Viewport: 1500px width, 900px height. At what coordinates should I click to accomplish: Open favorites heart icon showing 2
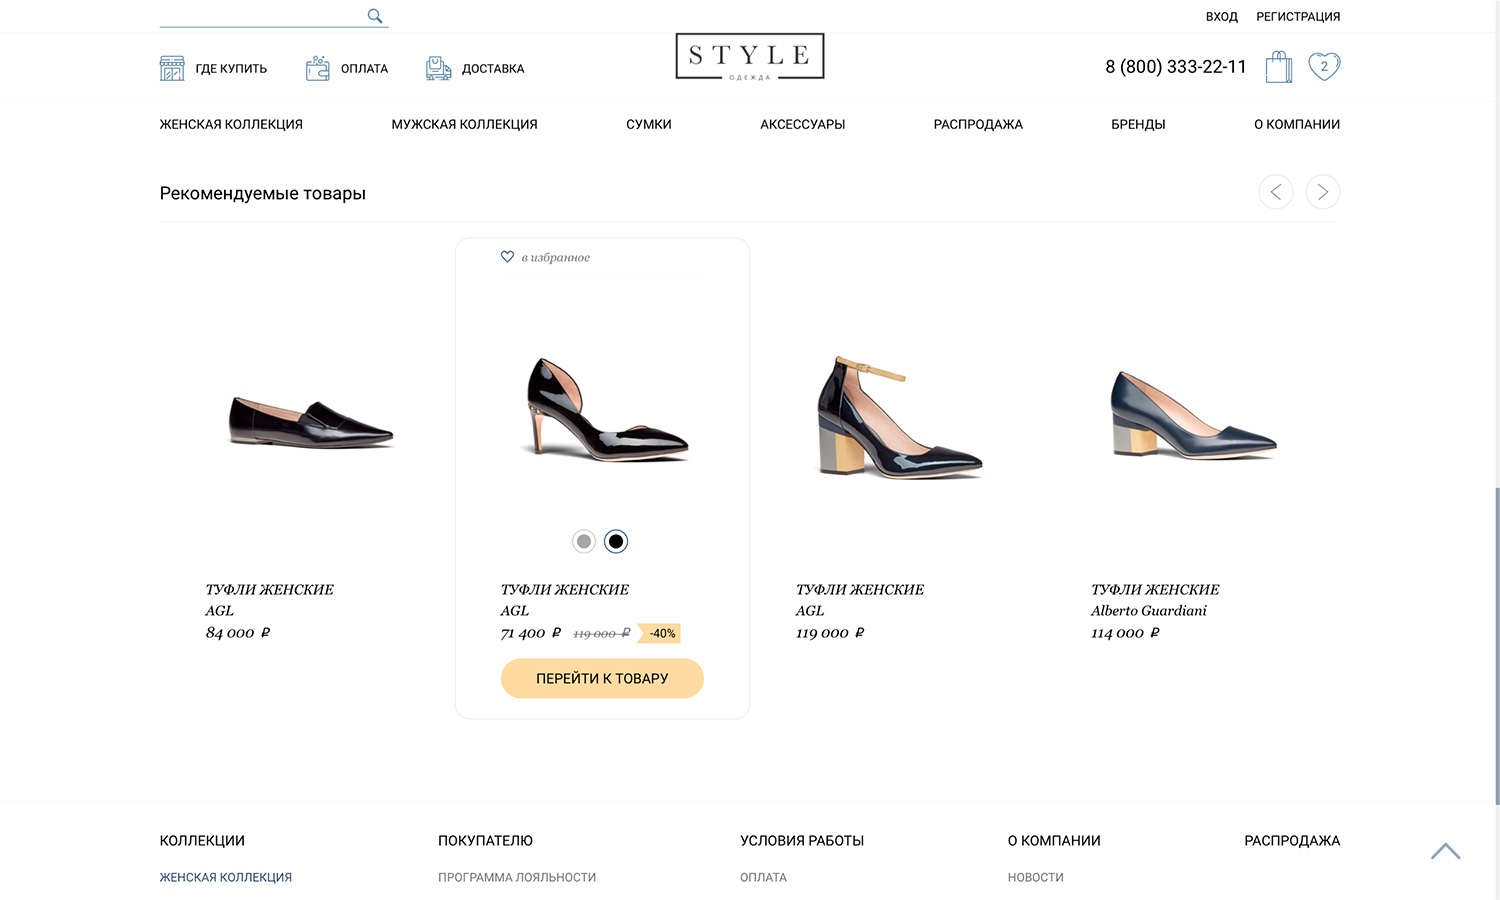point(1324,66)
